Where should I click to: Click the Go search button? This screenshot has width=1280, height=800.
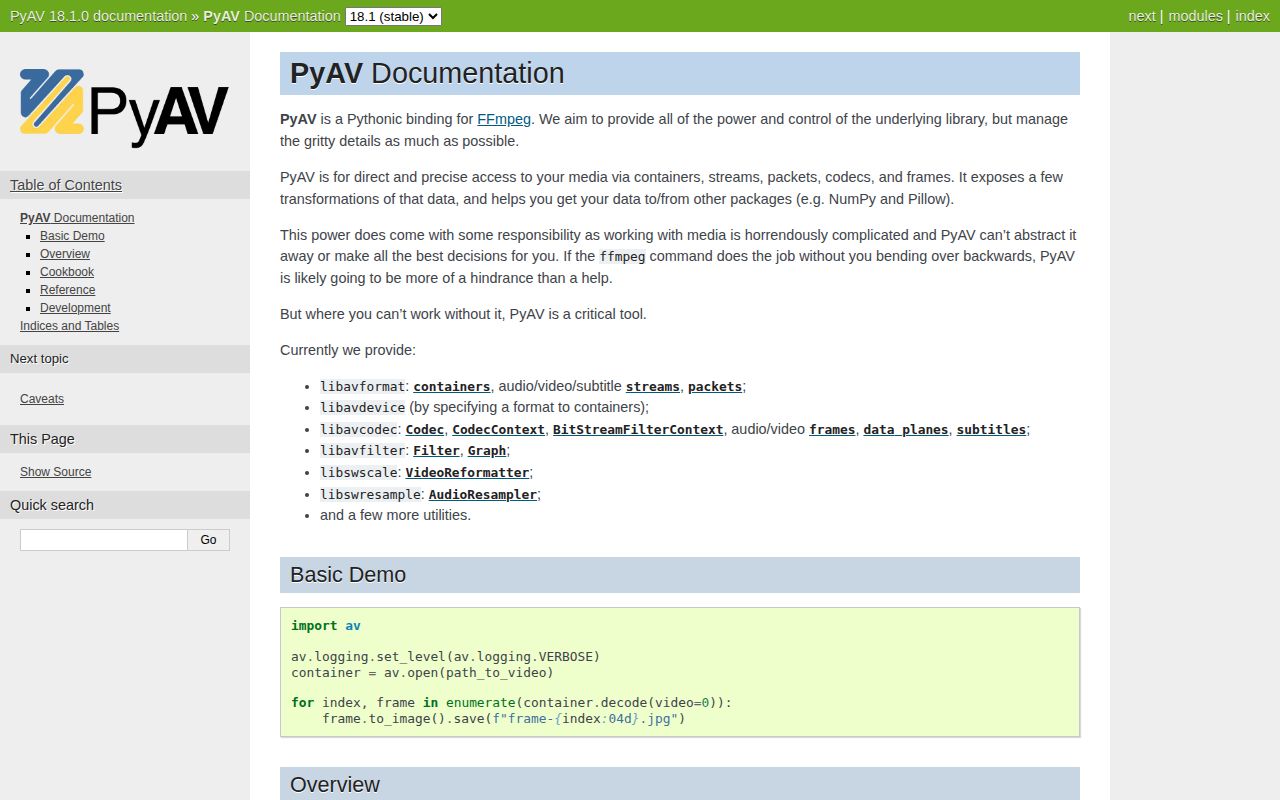(208, 540)
